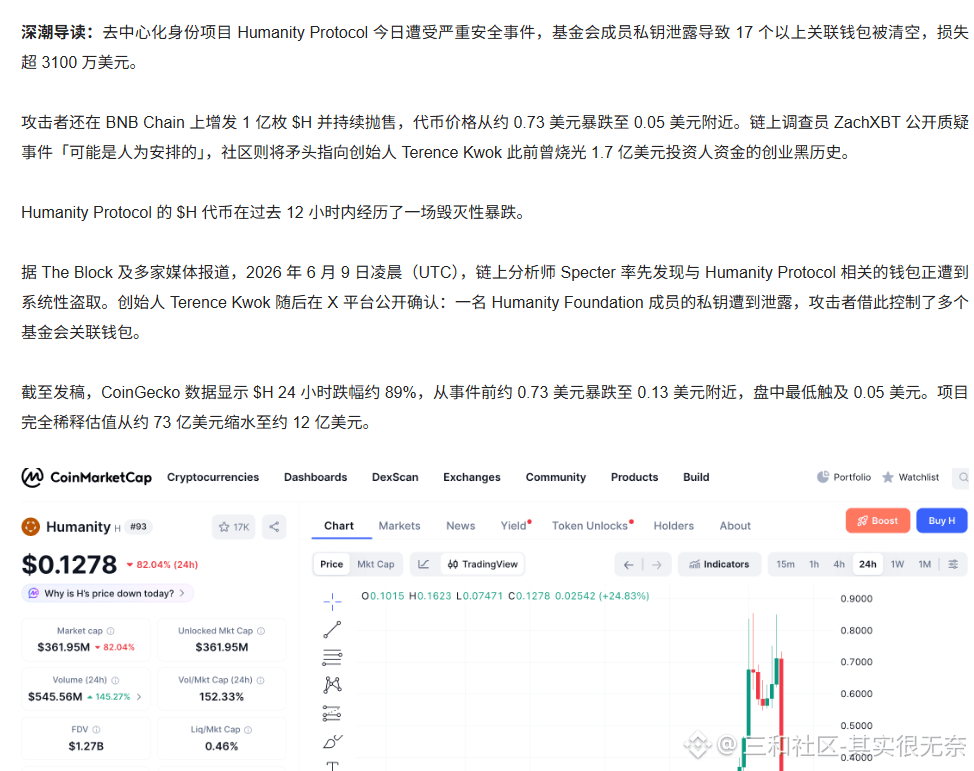This screenshot has height=771, width=974.
Task: Click the Unlocked Mkt Cap info icon
Action: pos(261,631)
